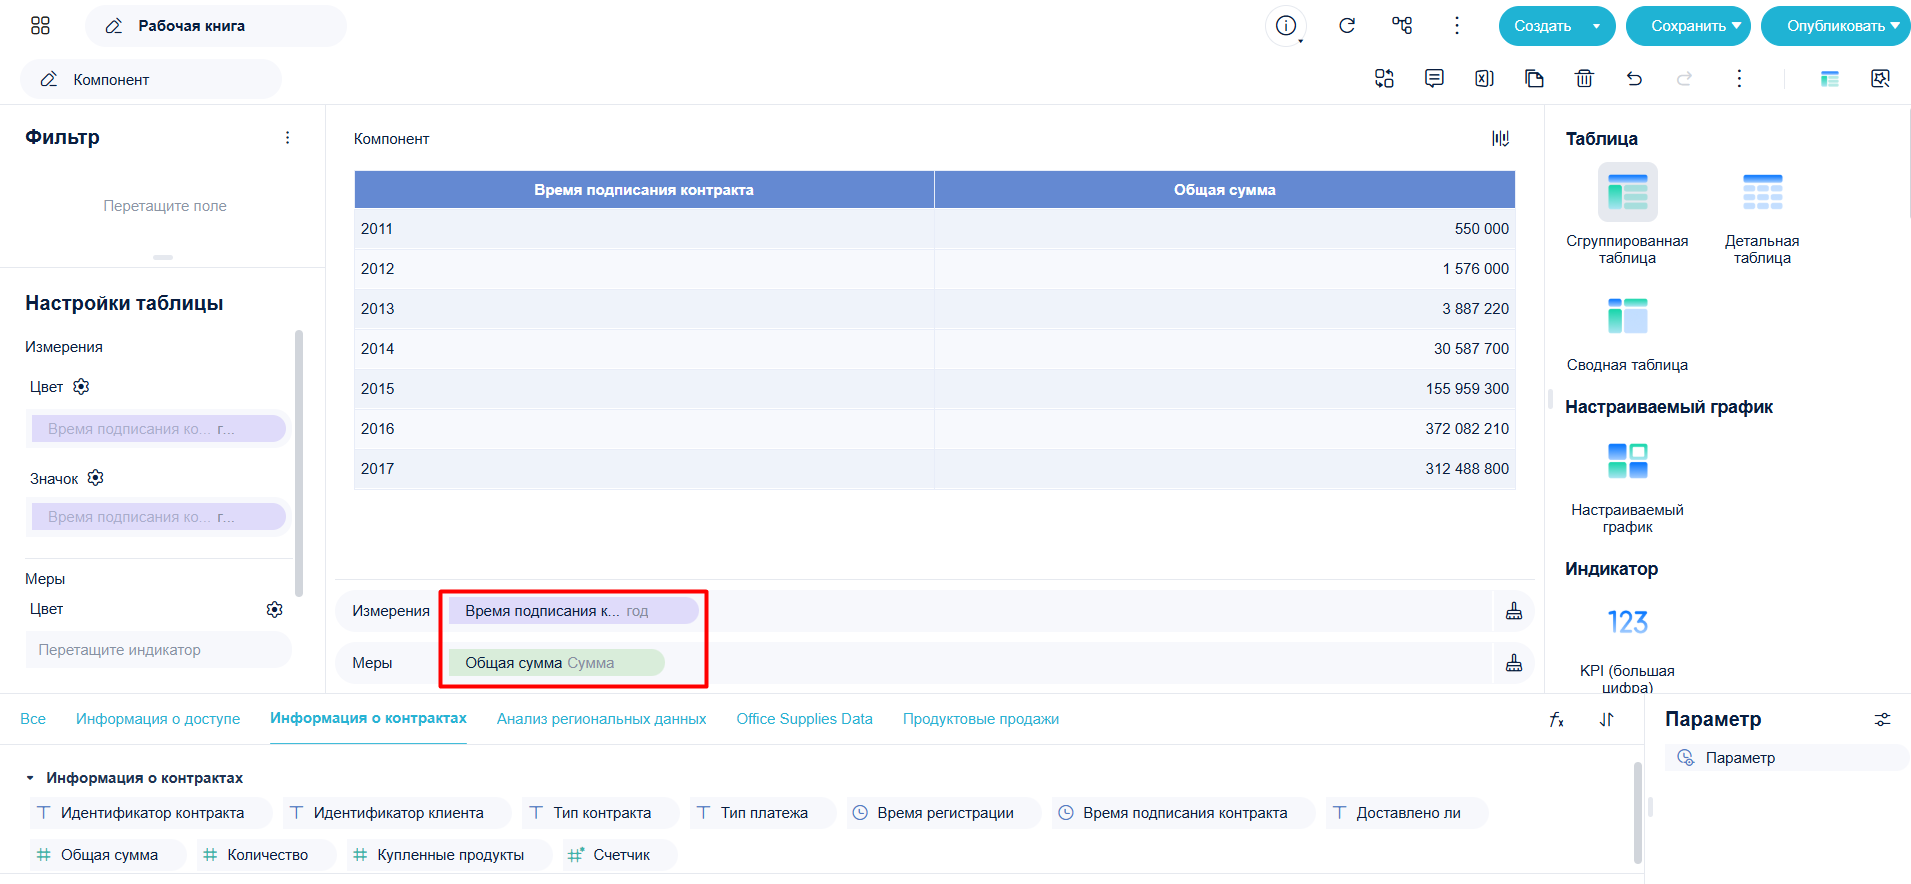
Task: Click the undo arrow icon
Action: click(x=1634, y=78)
